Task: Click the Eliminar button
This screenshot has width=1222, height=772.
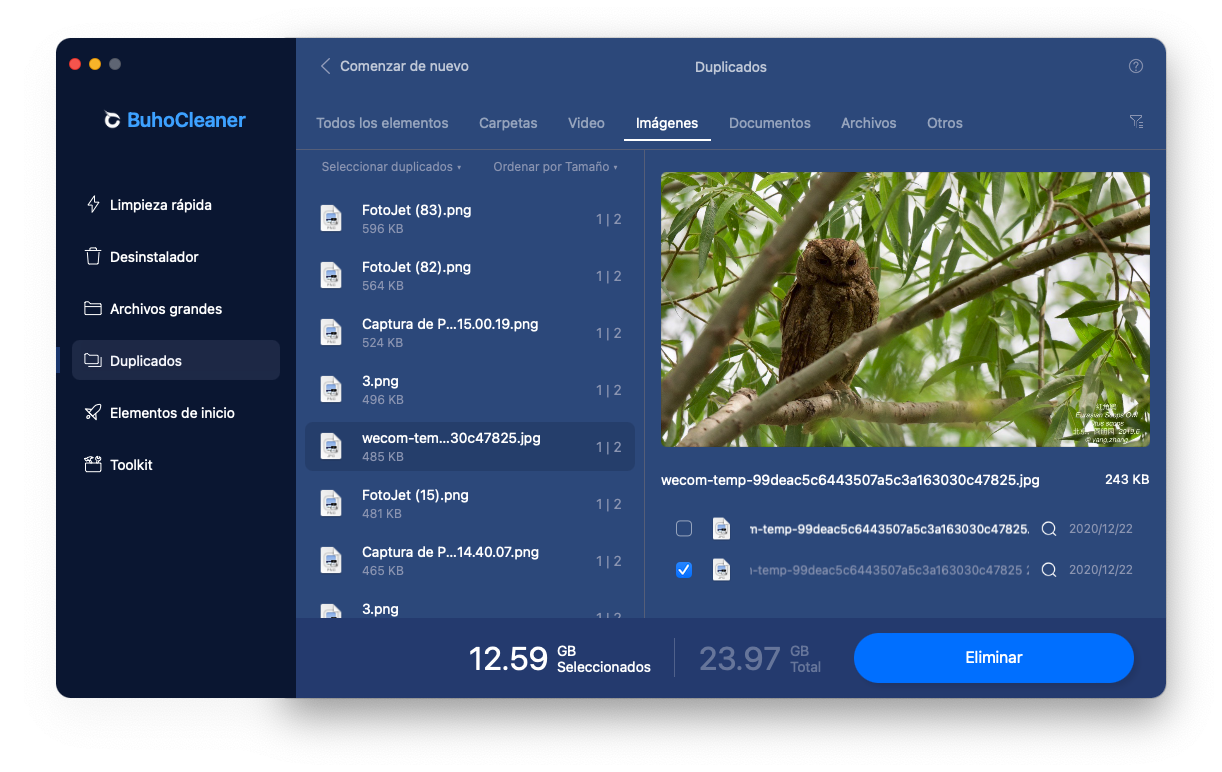Action: [993, 657]
